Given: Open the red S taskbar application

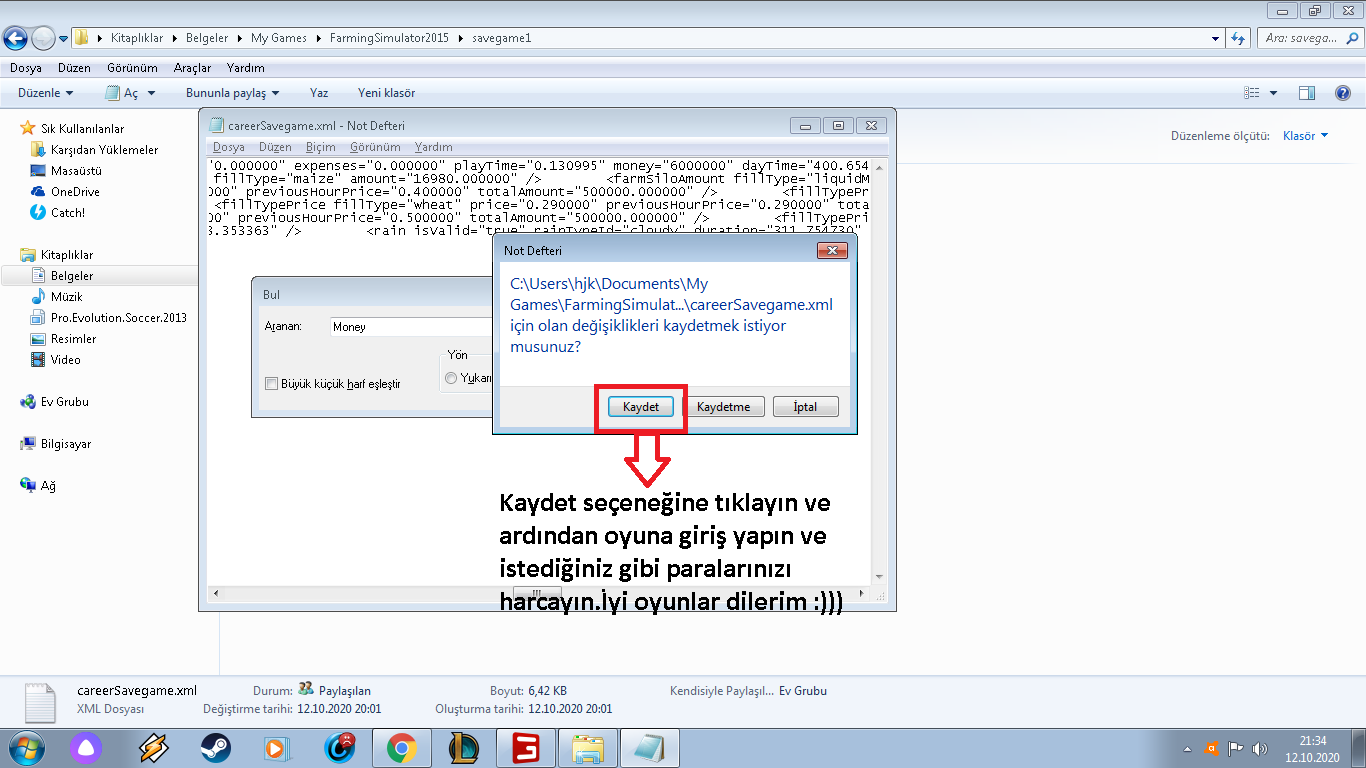Looking at the screenshot, I should 525,748.
